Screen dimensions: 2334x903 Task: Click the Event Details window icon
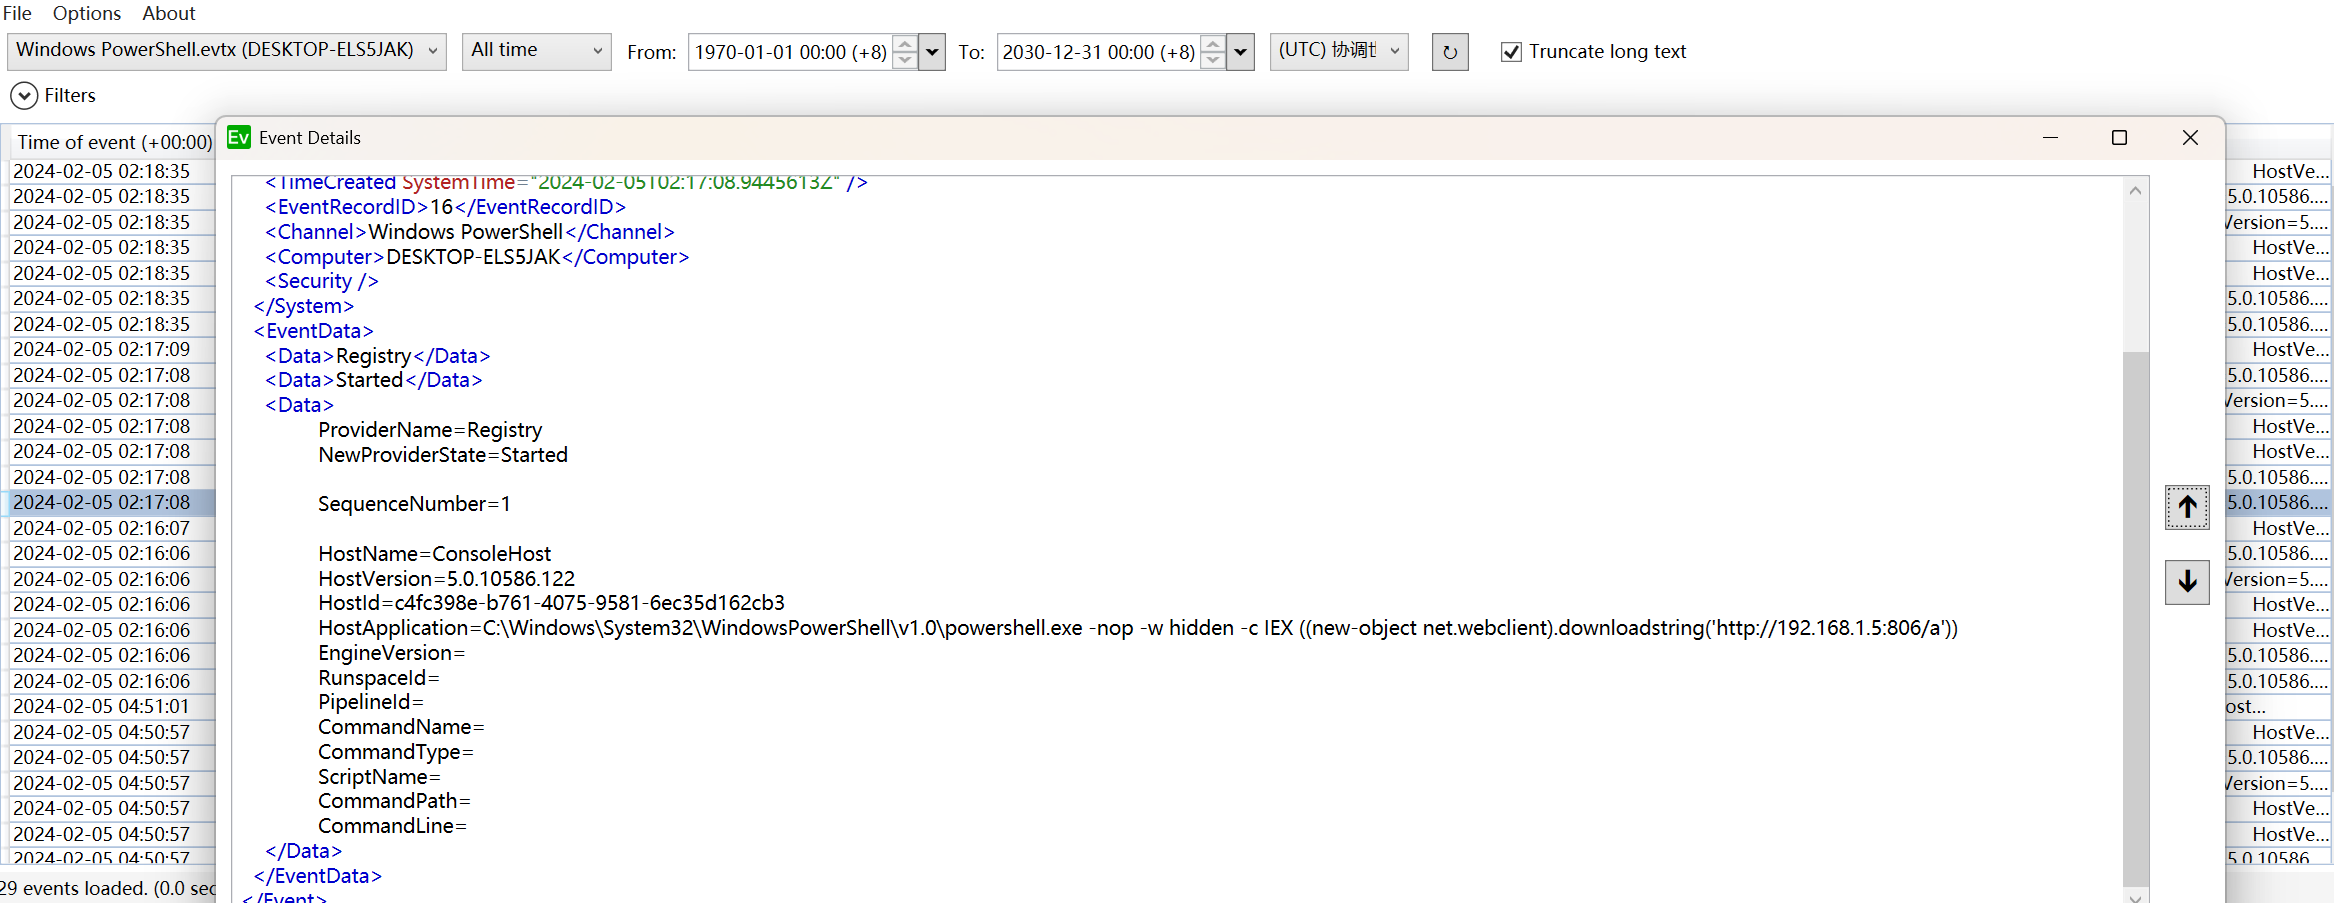[239, 137]
